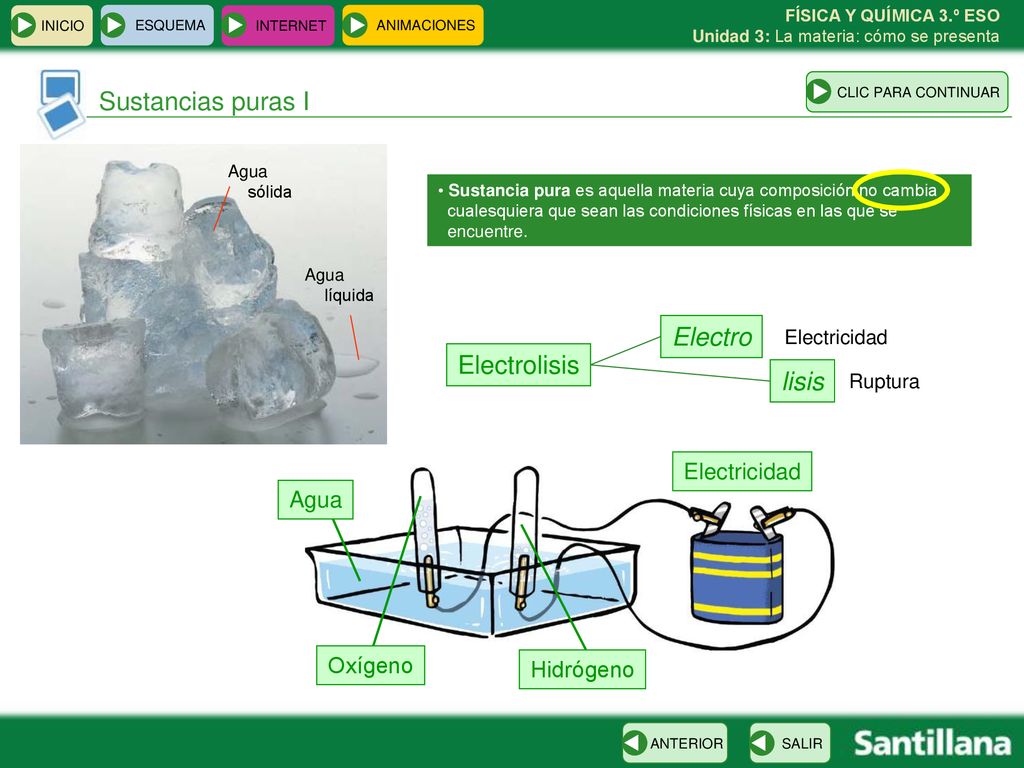
Task: Click the 'Sustancia pura' bold definition text
Action: [x=508, y=190]
